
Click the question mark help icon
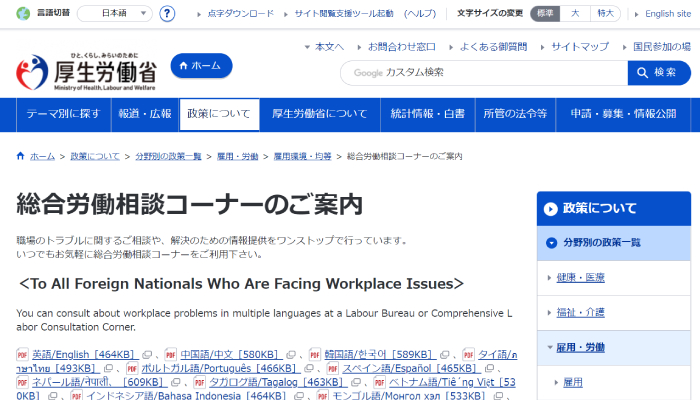point(167,13)
